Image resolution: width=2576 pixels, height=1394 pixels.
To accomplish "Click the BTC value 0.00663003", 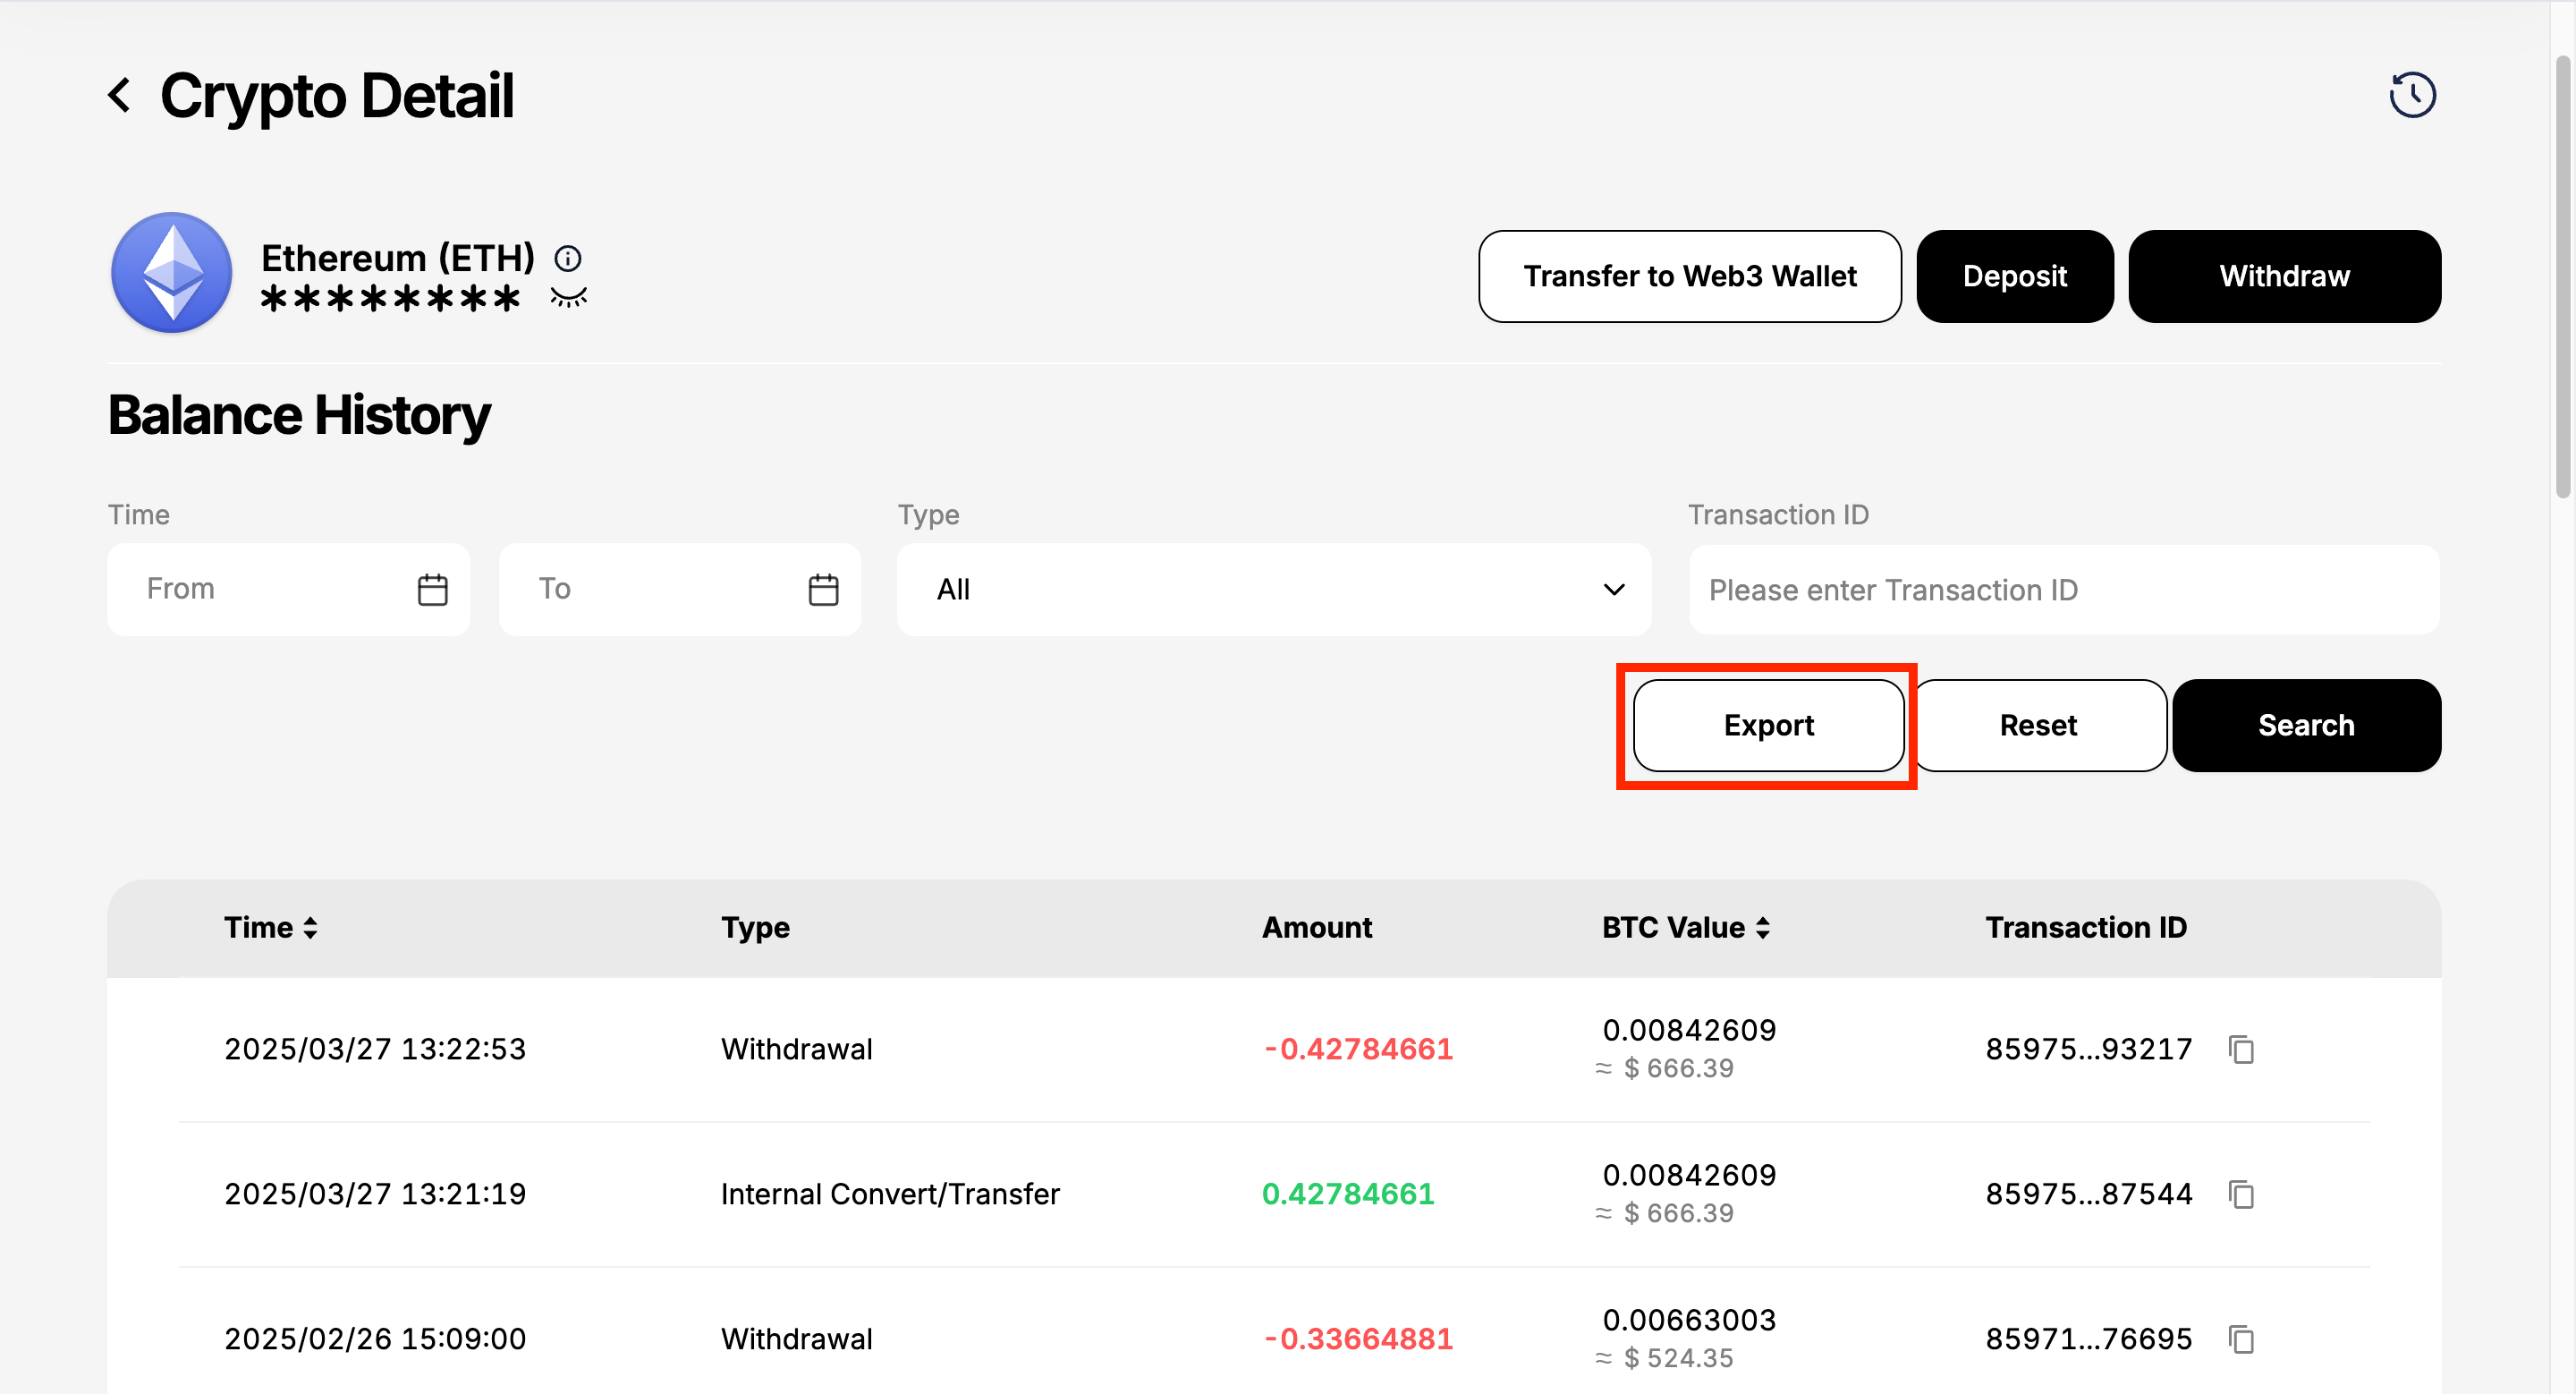I will pos(1689,1321).
